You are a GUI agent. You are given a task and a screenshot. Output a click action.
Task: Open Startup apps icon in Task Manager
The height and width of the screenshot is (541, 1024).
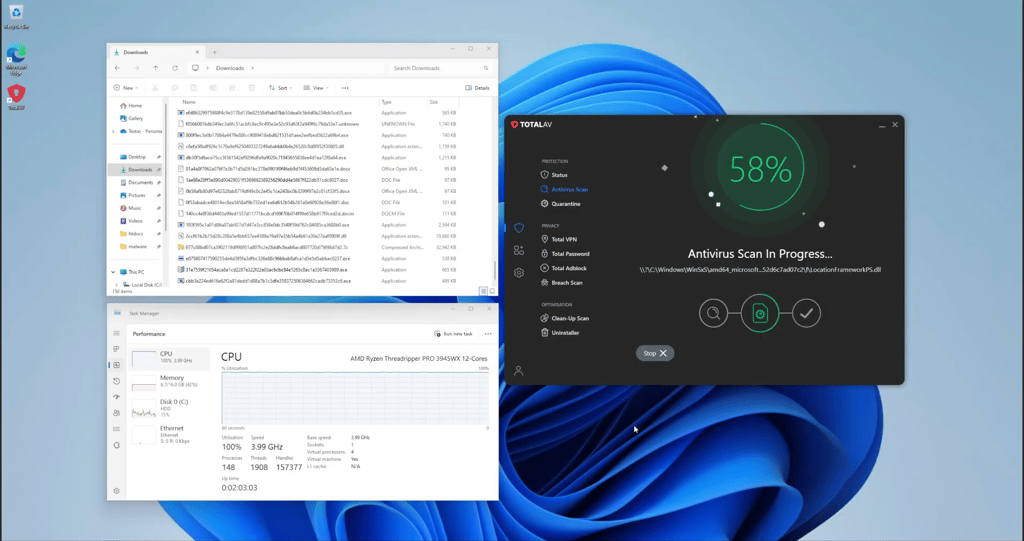[116, 397]
